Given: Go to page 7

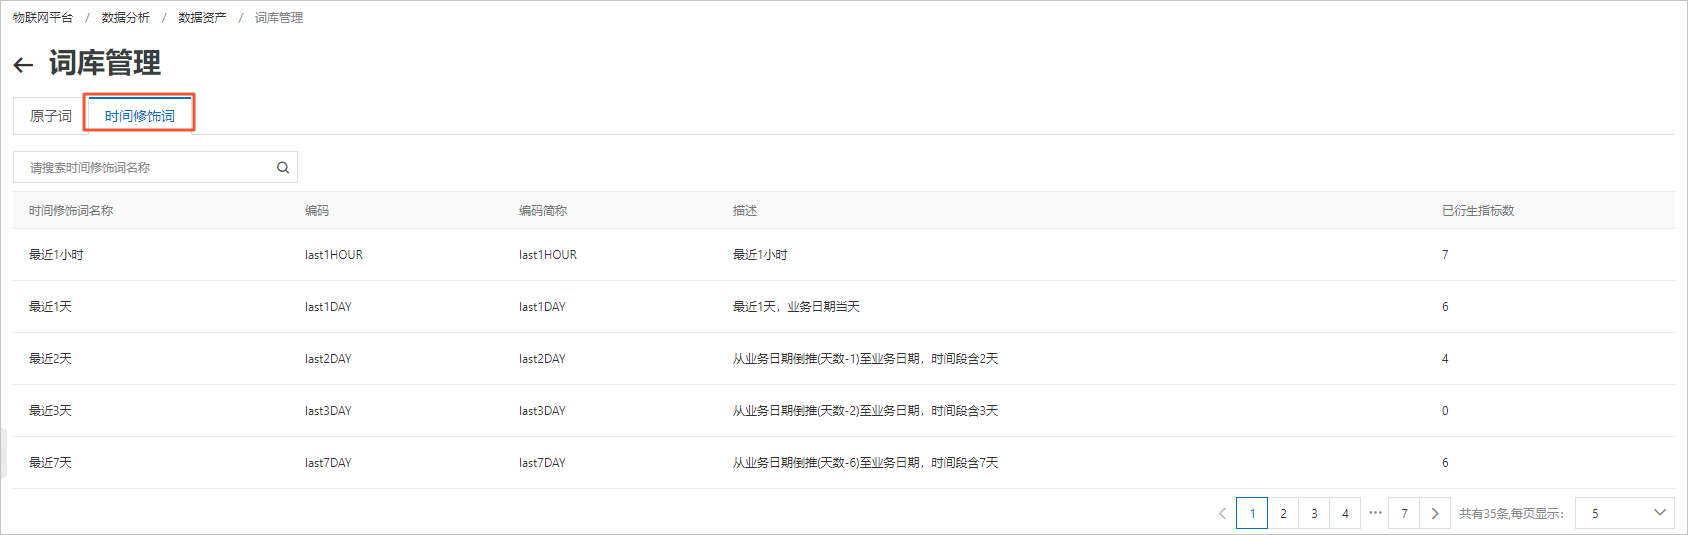Looking at the screenshot, I should coord(1404,513).
